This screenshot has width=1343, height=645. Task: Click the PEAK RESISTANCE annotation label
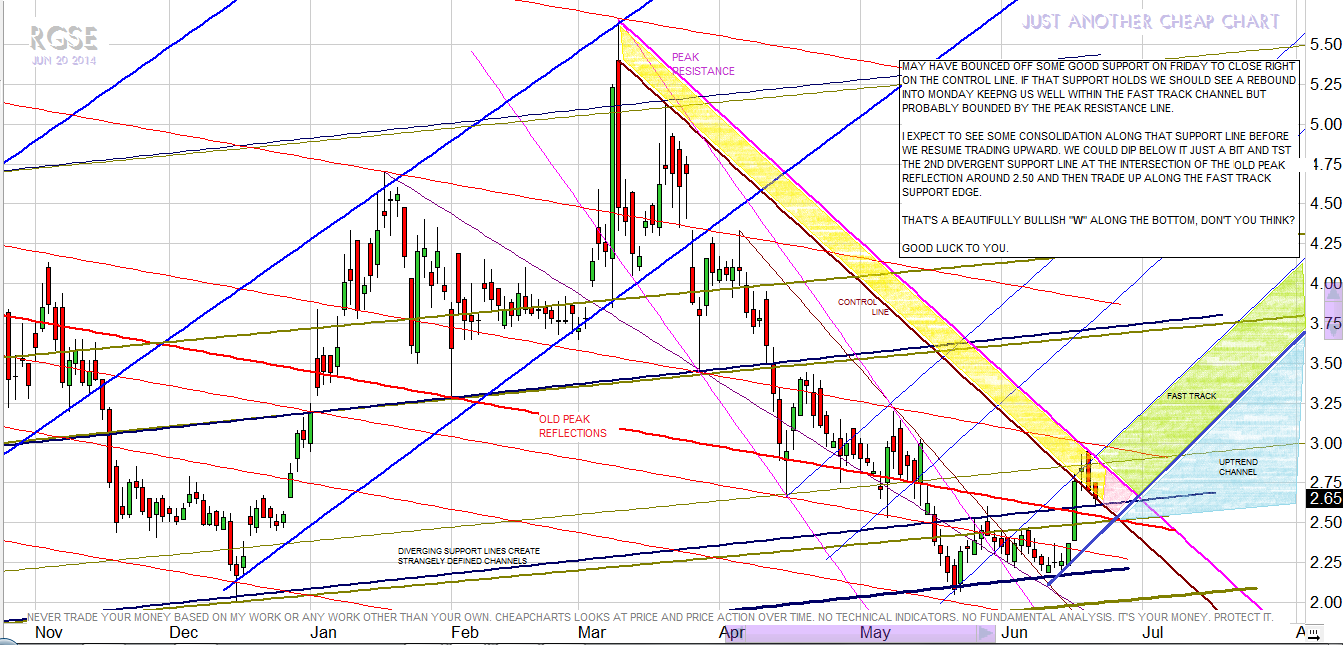pyautogui.click(x=702, y=64)
